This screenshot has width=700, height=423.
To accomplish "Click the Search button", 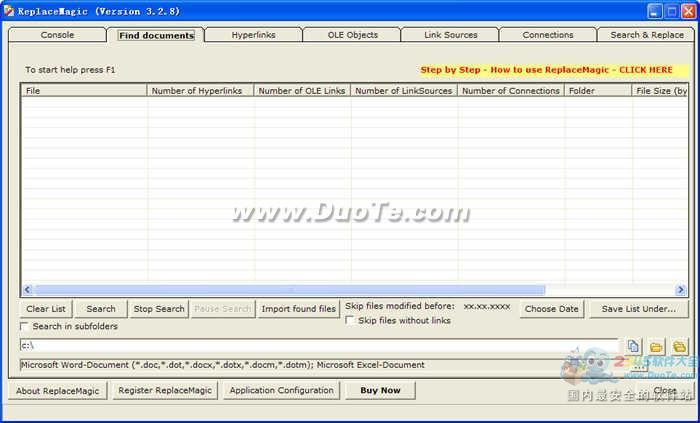I will 101,309.
